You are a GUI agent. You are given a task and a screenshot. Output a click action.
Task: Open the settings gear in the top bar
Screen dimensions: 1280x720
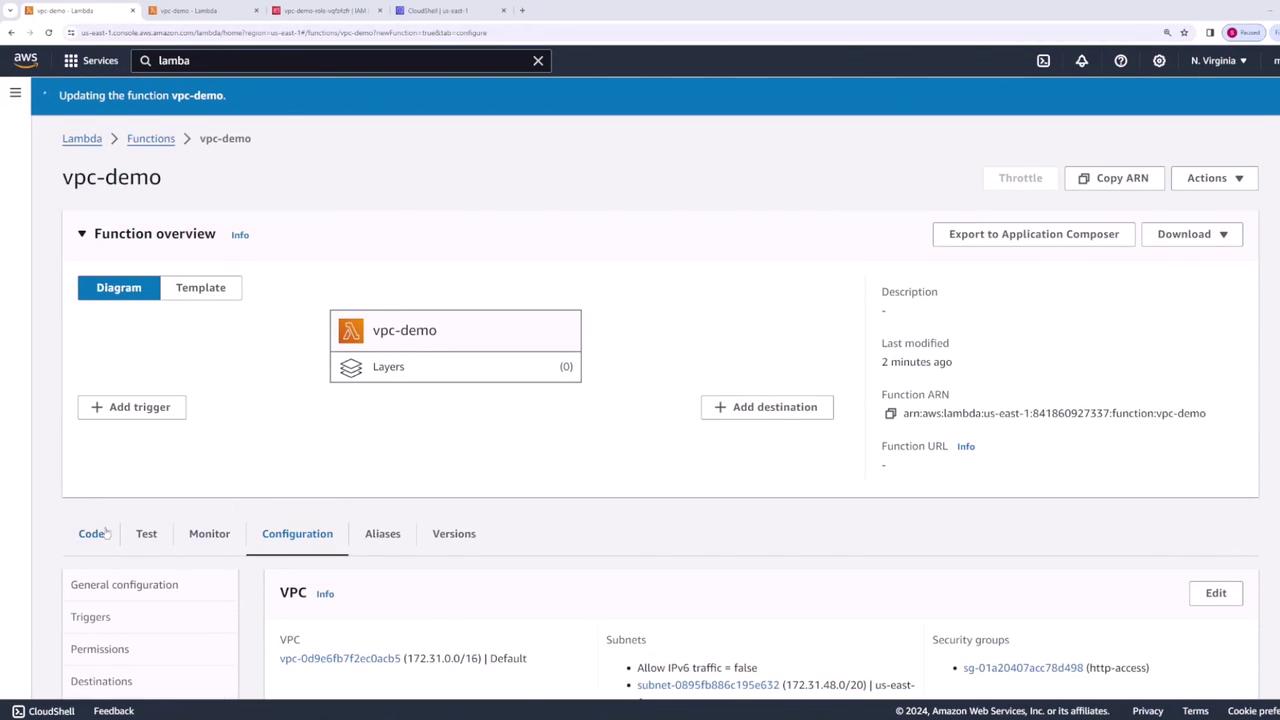pos(1159,60)
